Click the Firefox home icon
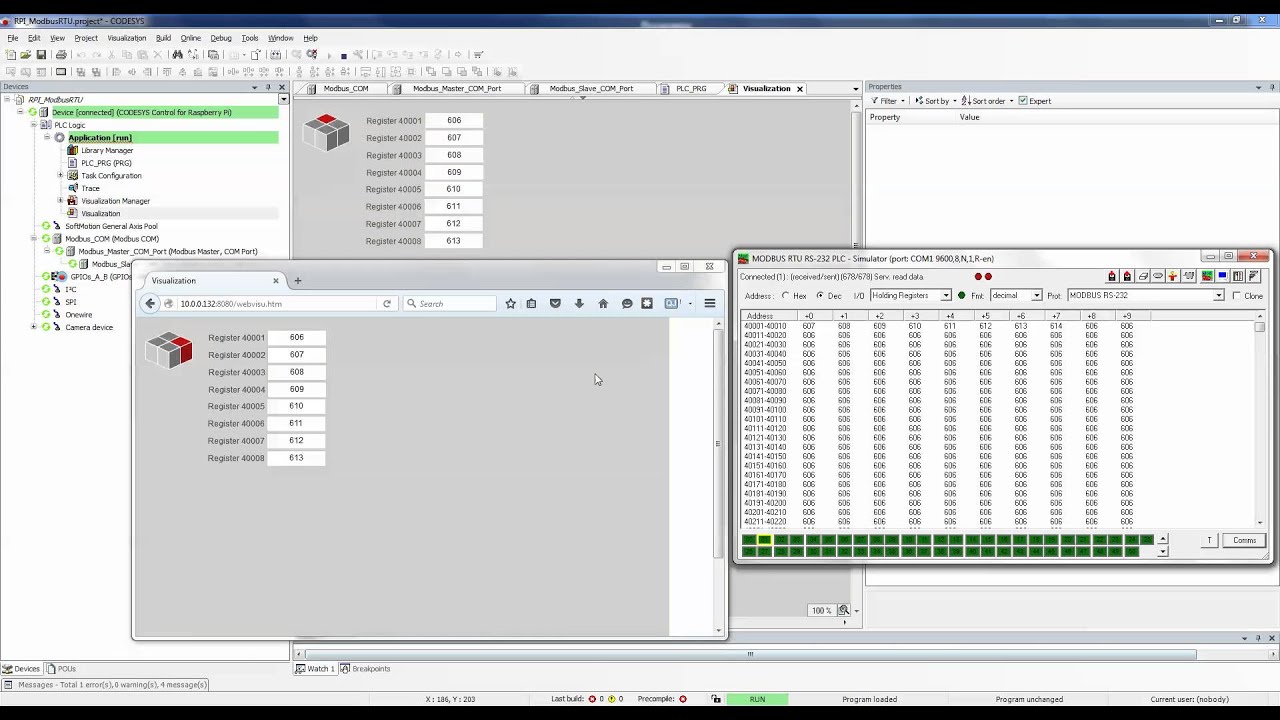The image size is (1280, 720). (x=603, y=303)
